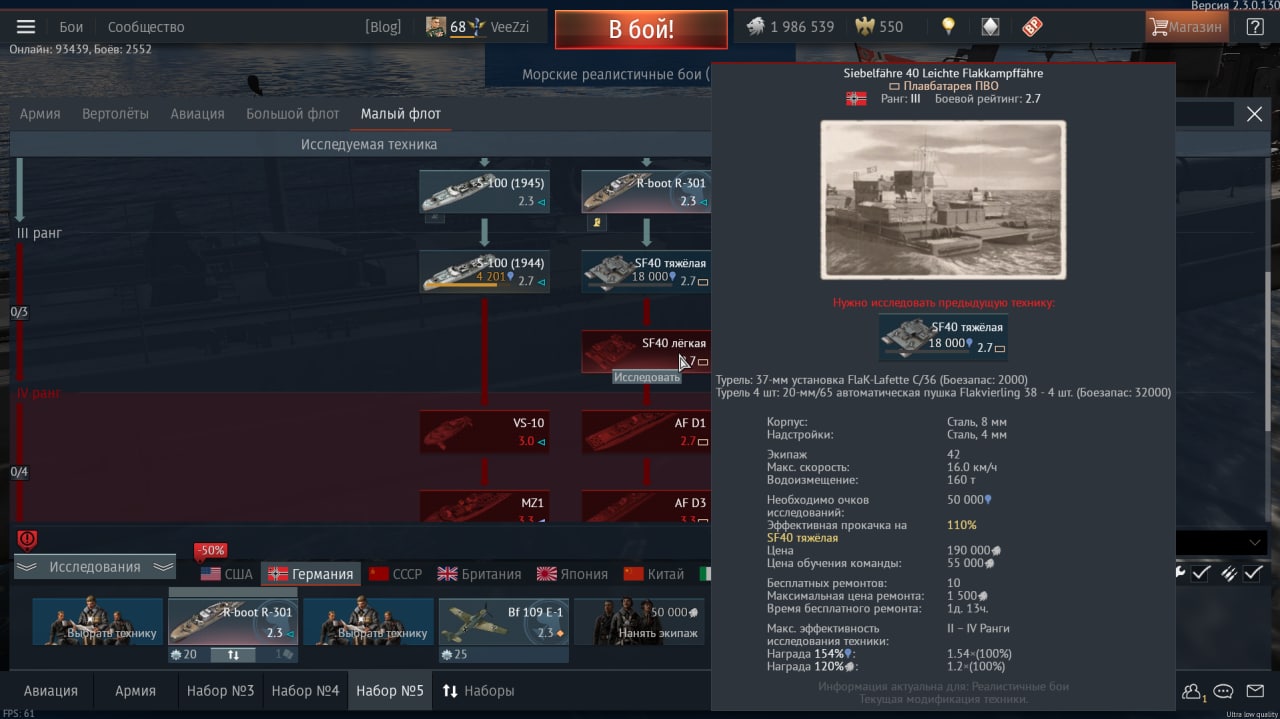
Task: Click the В бой! button
Action: (641, 29)
